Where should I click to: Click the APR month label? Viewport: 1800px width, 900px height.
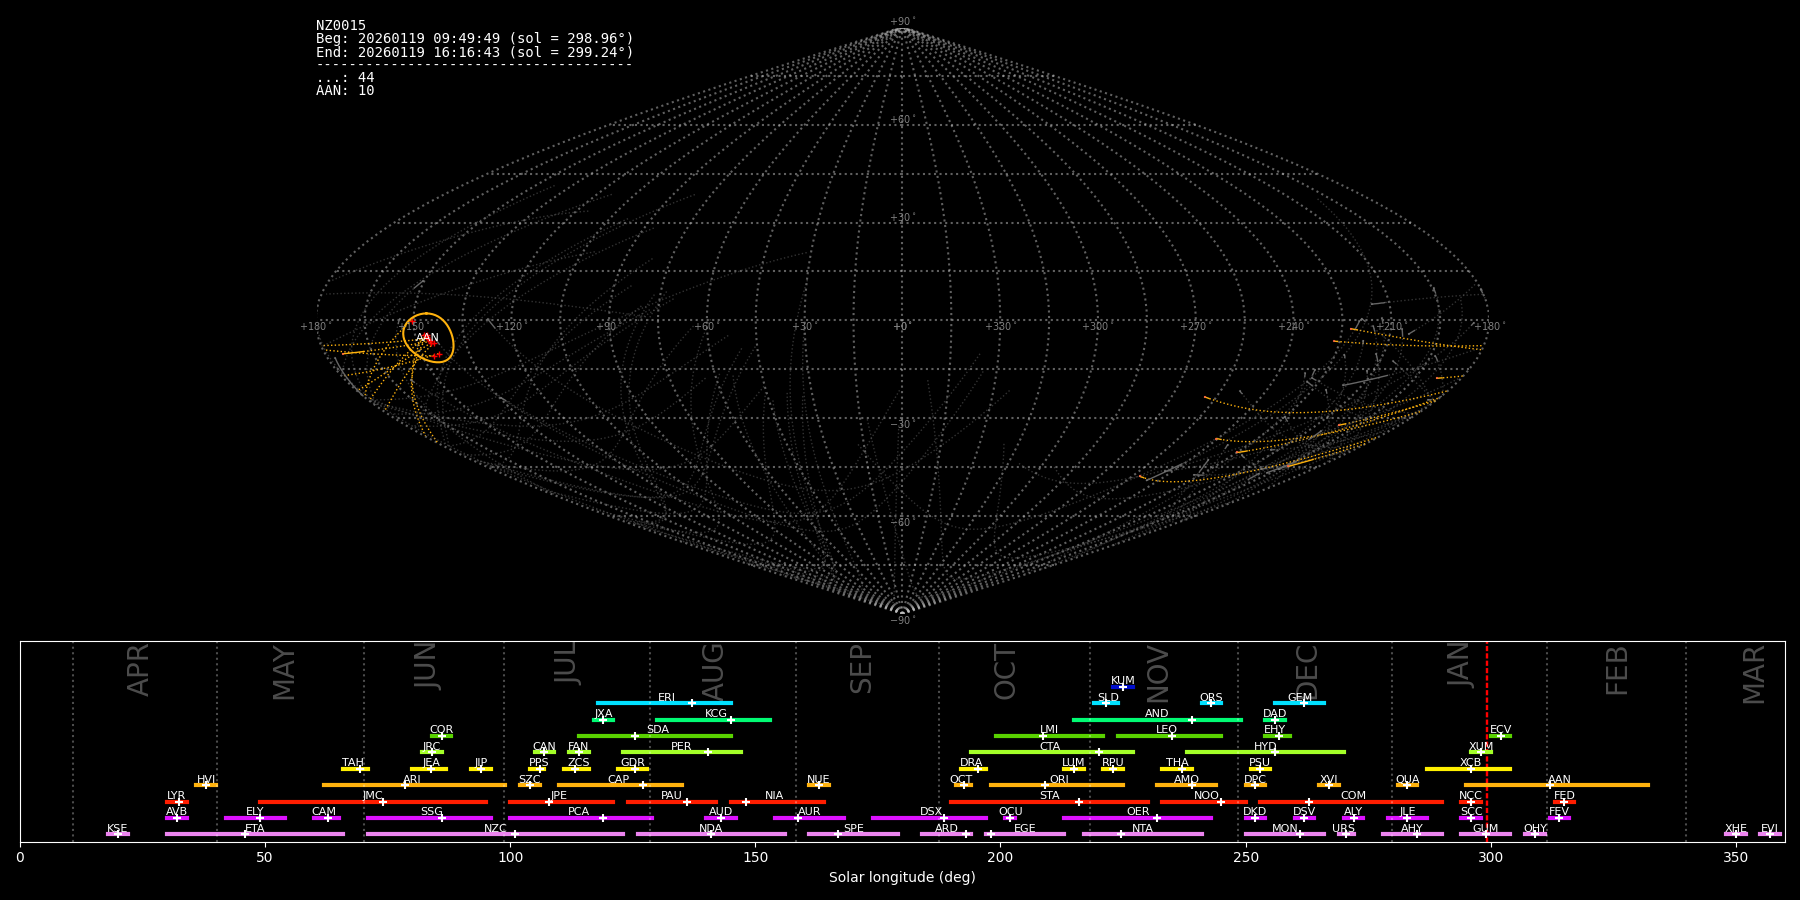[139, 670]
